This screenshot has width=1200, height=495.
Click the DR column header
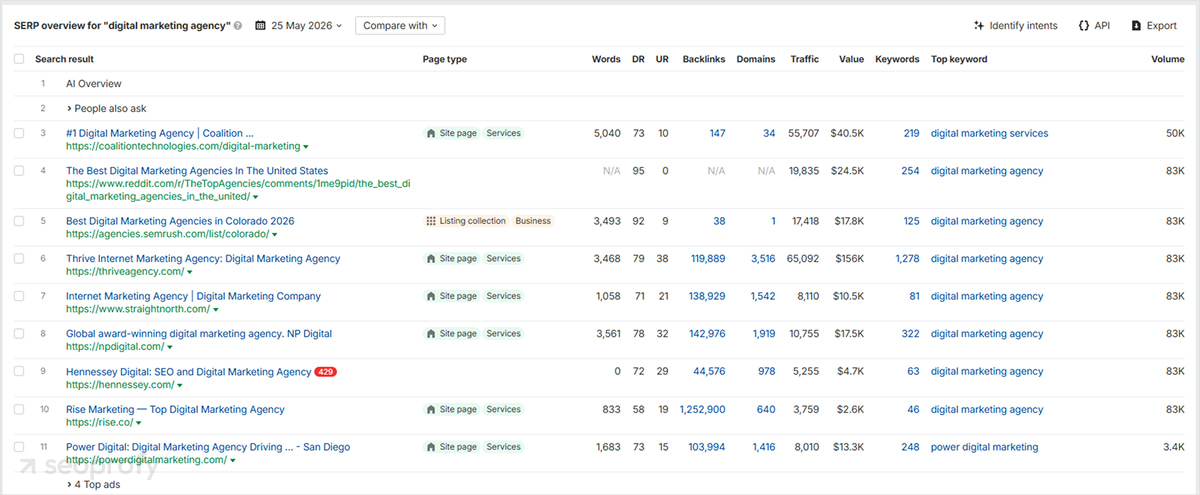point(638,59)
